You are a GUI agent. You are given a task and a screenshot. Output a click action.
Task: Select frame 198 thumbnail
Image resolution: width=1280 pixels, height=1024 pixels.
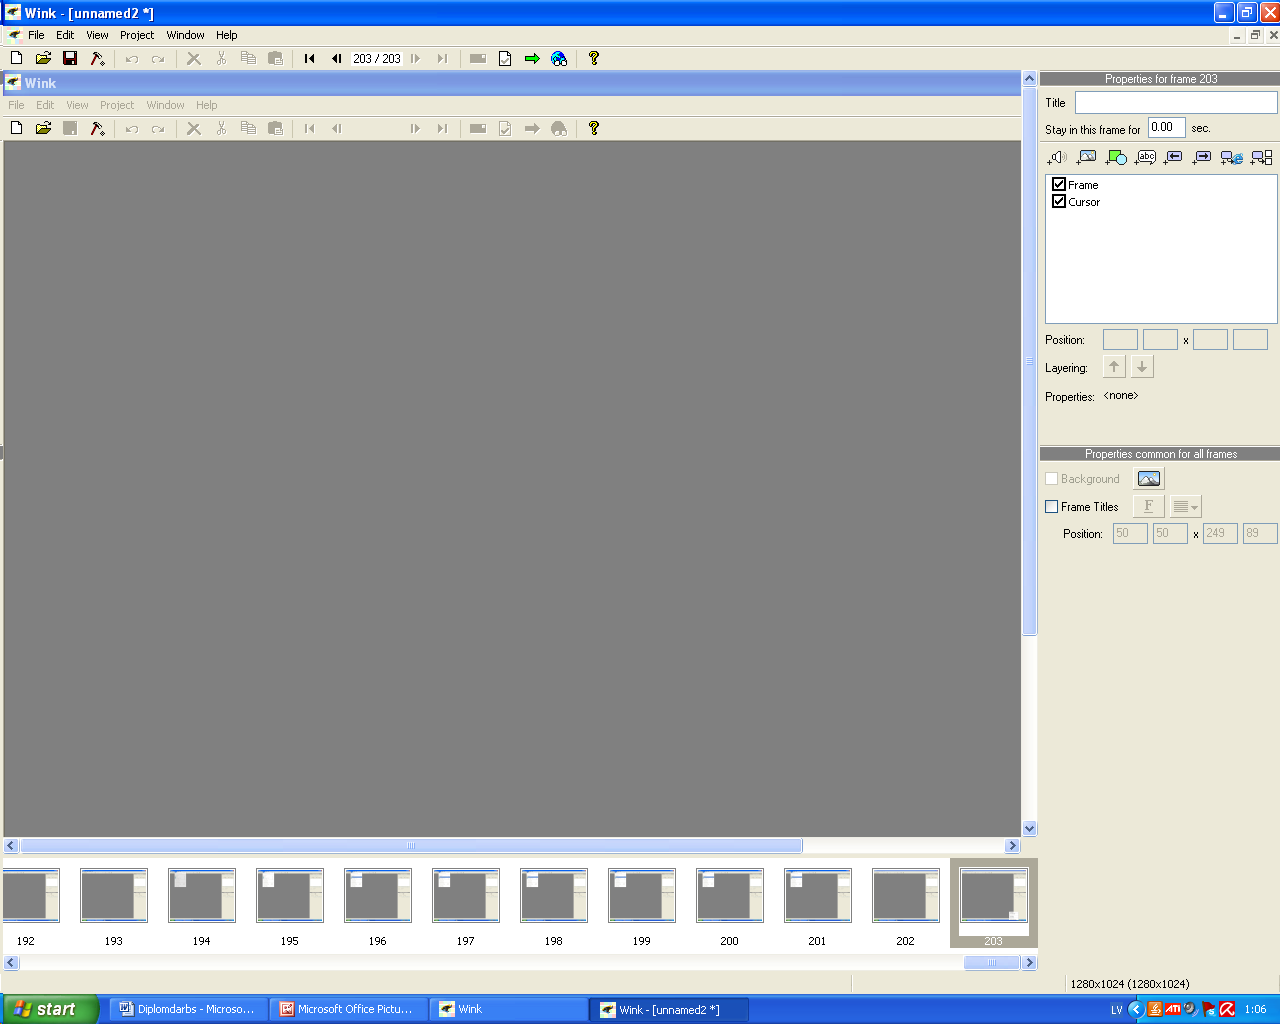pyautogui.click(x=554, y=896)
